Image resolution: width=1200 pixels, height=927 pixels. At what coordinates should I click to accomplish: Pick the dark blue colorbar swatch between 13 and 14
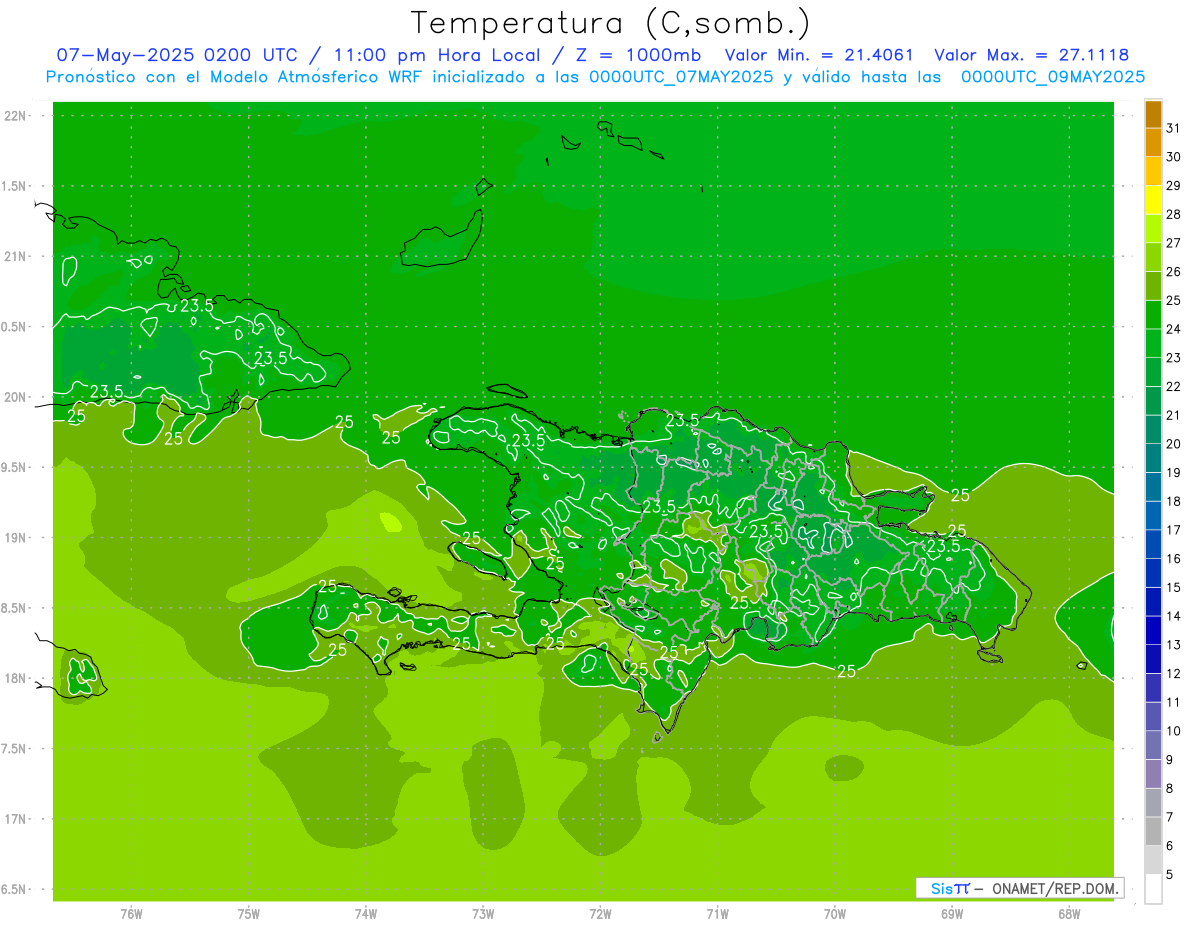point(1153,630)
